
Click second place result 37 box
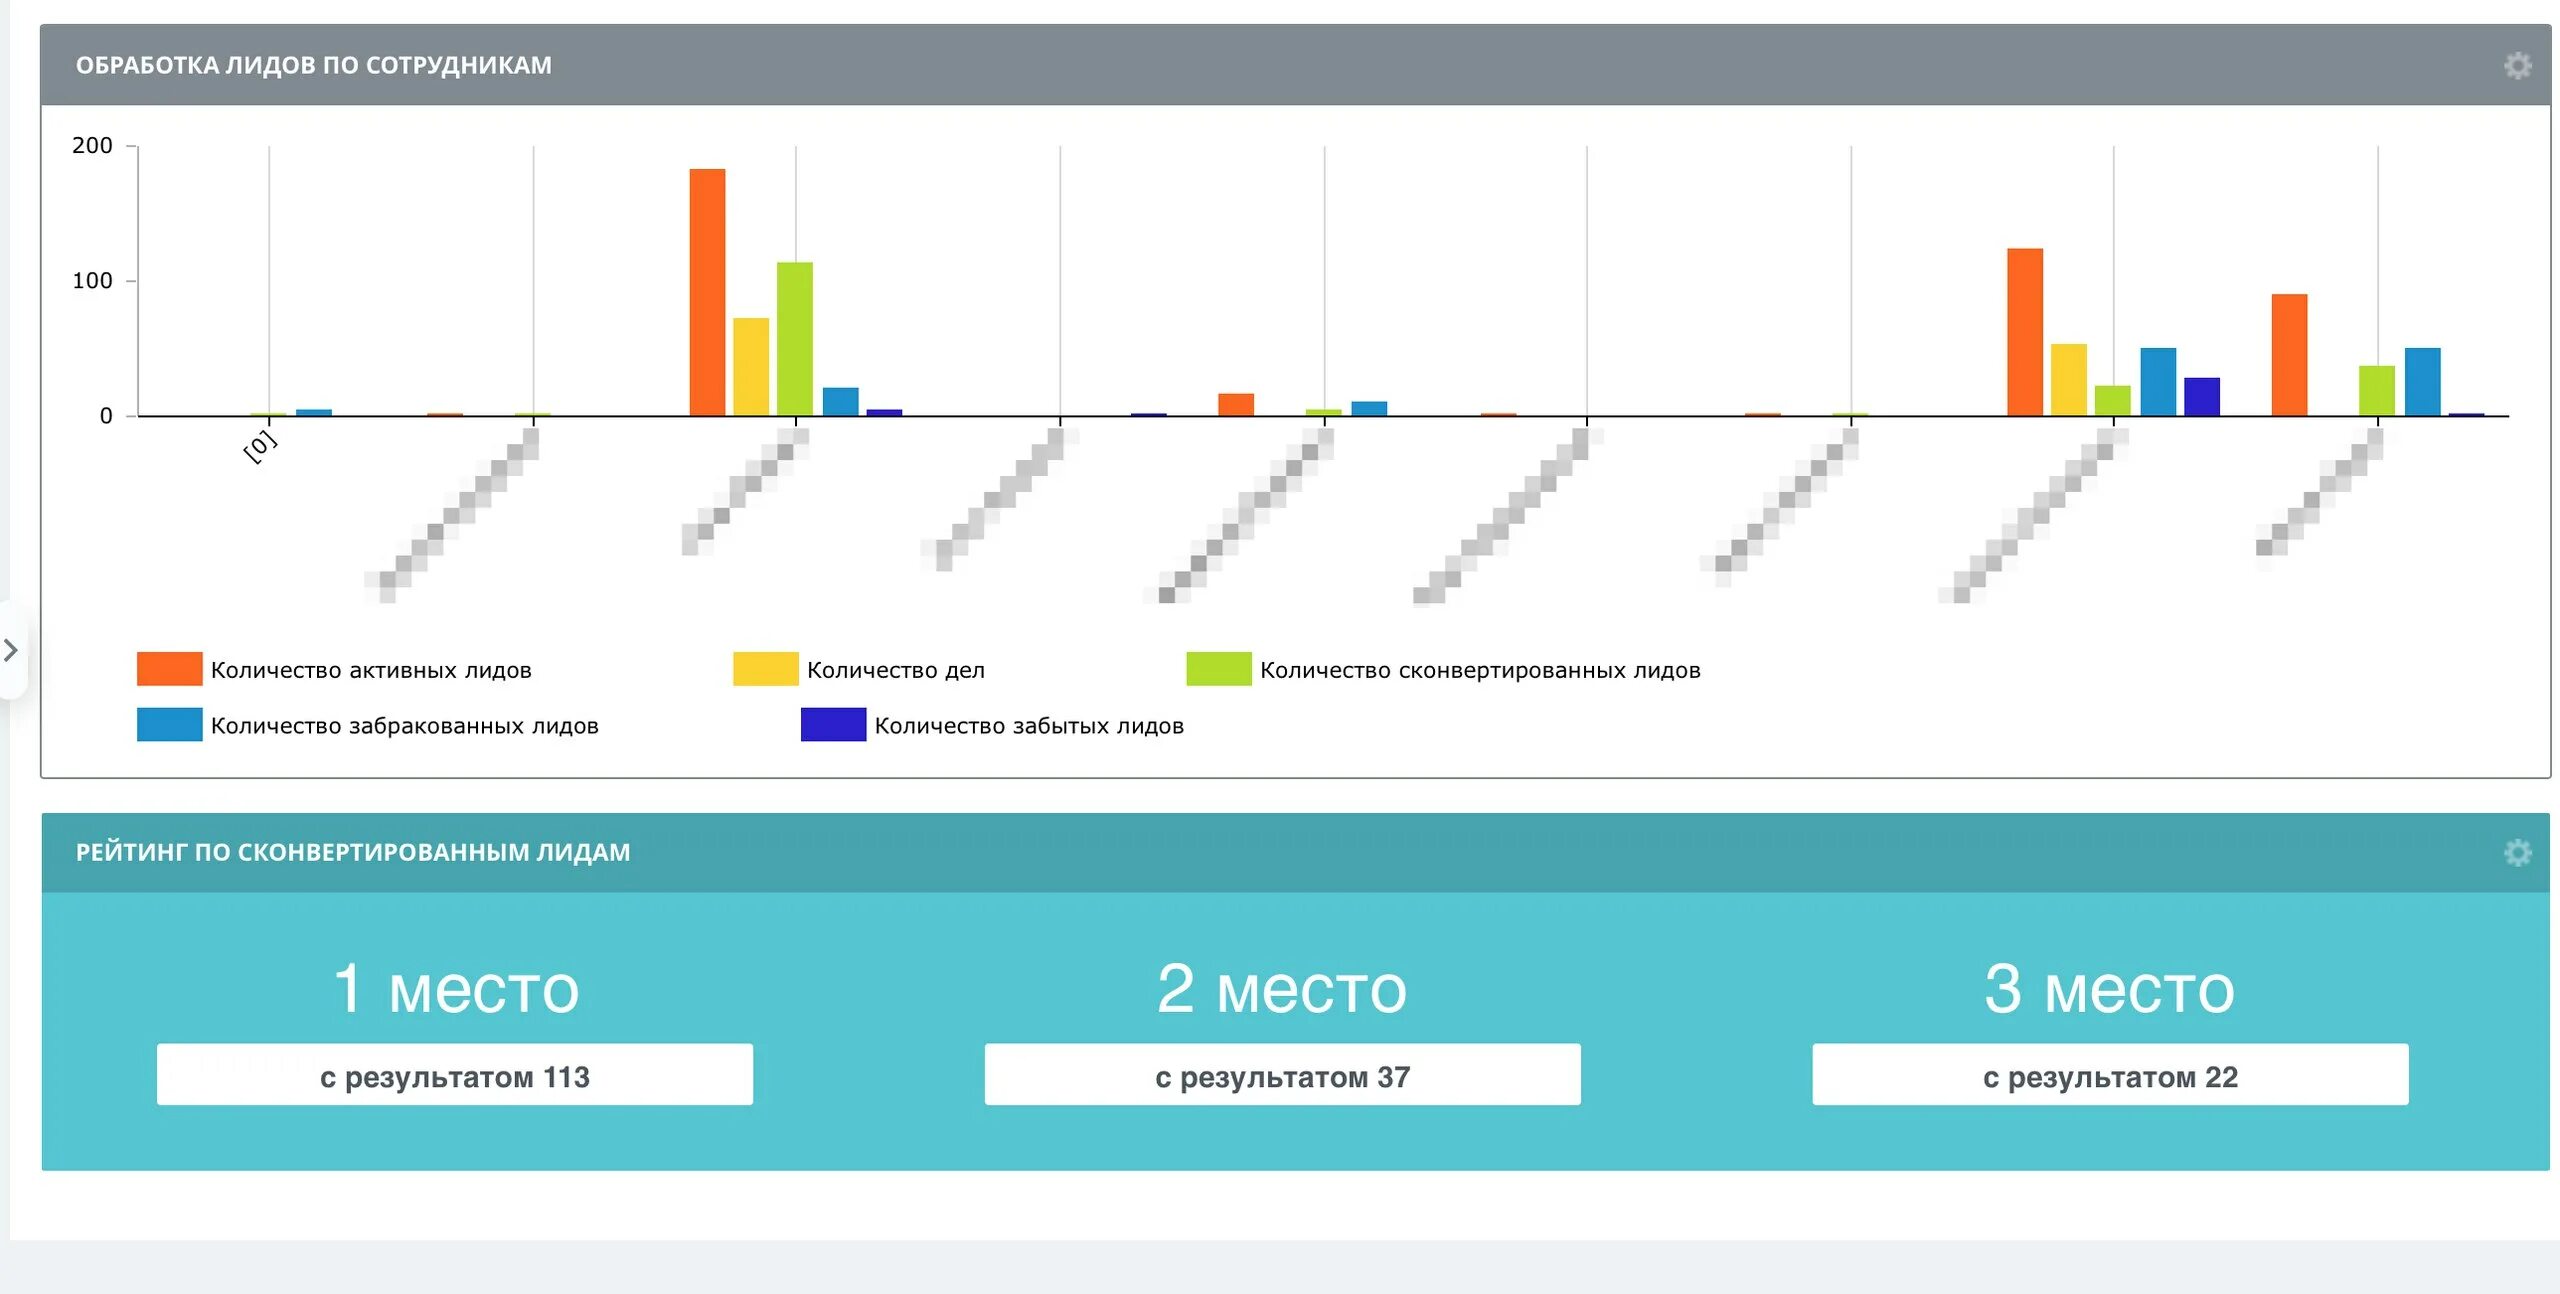tap(1282, 1075)
